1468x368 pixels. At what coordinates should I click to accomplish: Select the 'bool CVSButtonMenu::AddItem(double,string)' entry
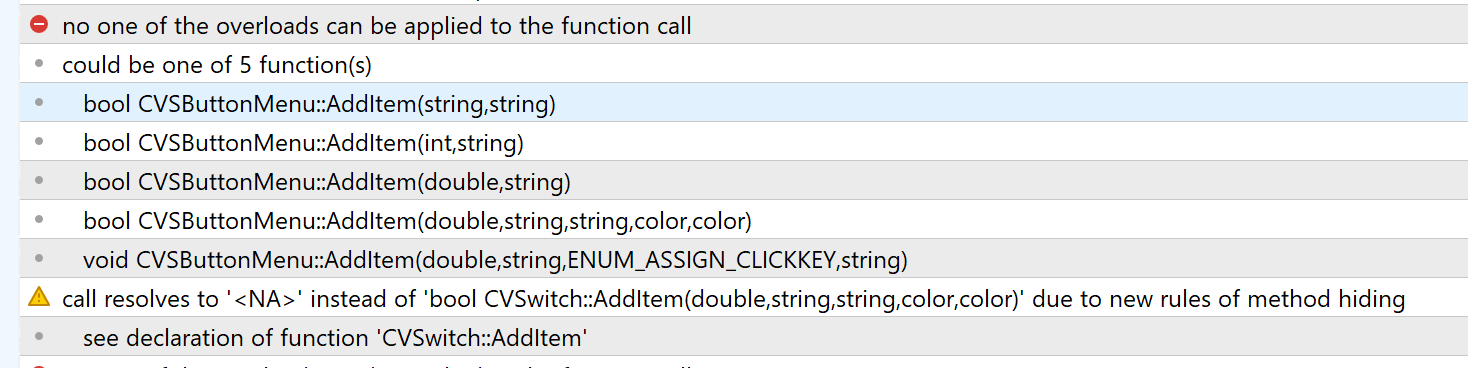point(744,182)
